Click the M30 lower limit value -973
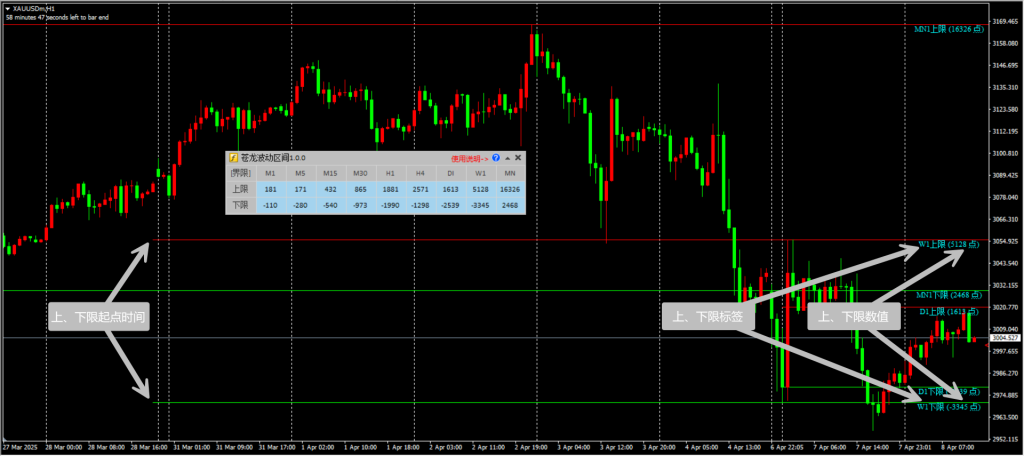 pos(362,205)
